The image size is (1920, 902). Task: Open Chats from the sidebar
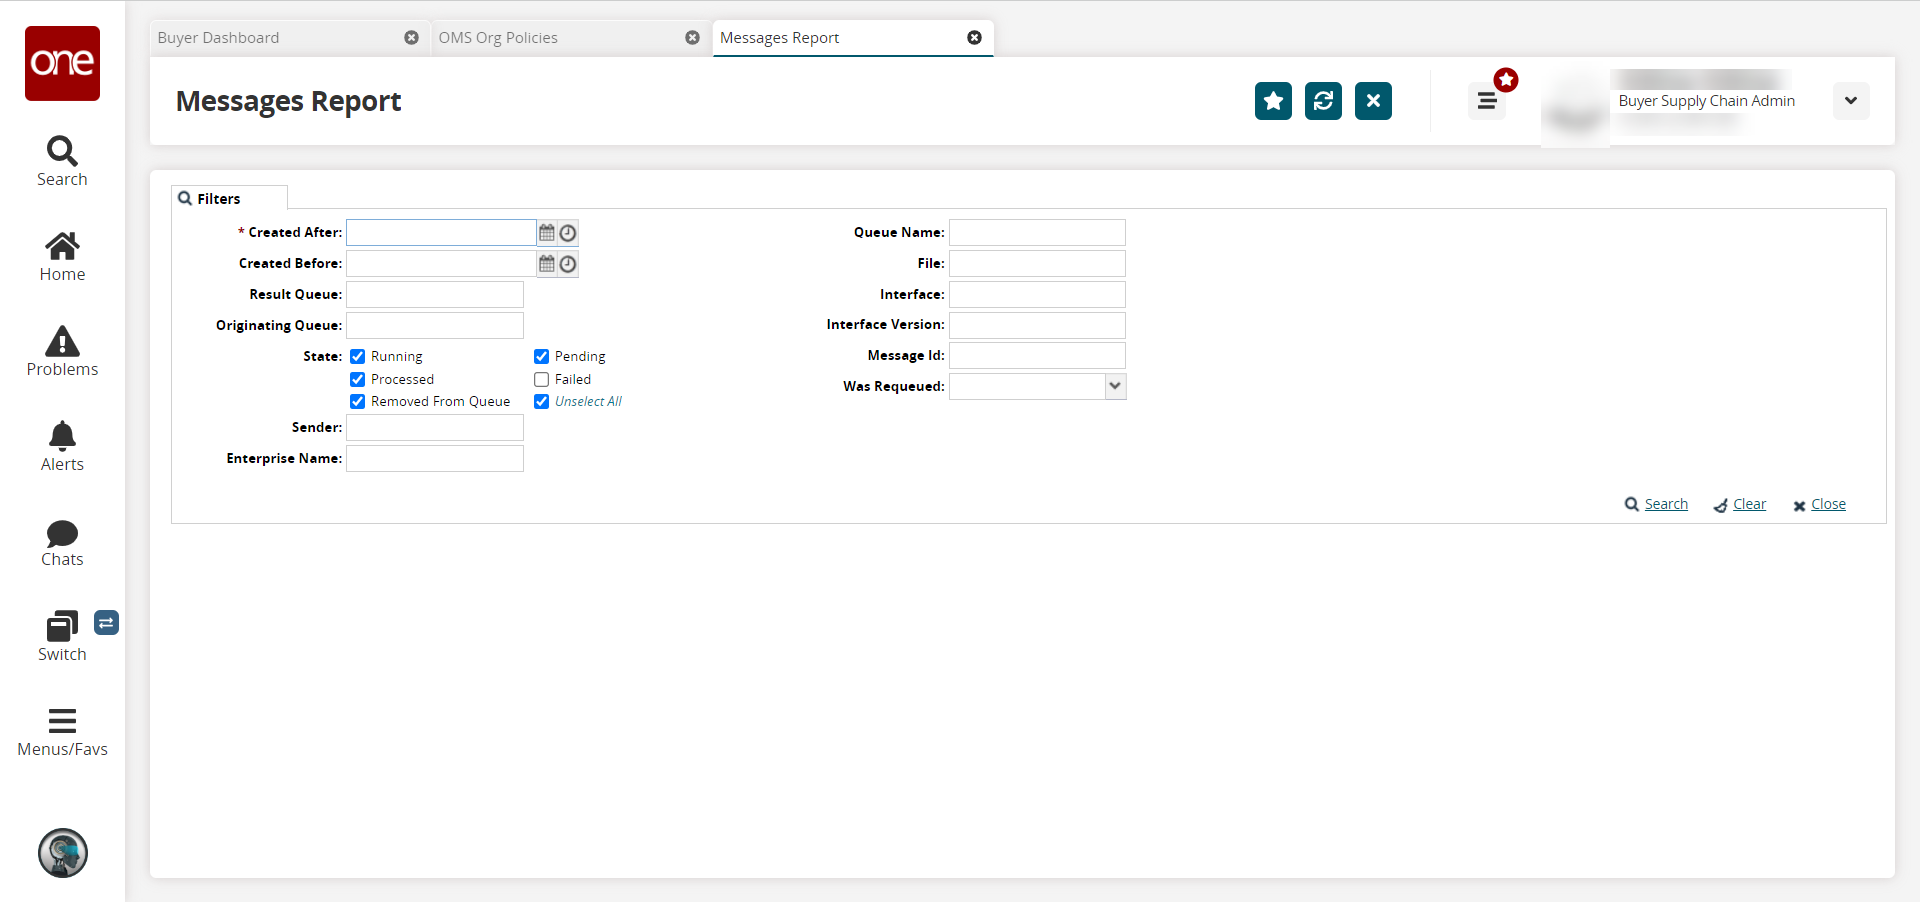(62, 542)
